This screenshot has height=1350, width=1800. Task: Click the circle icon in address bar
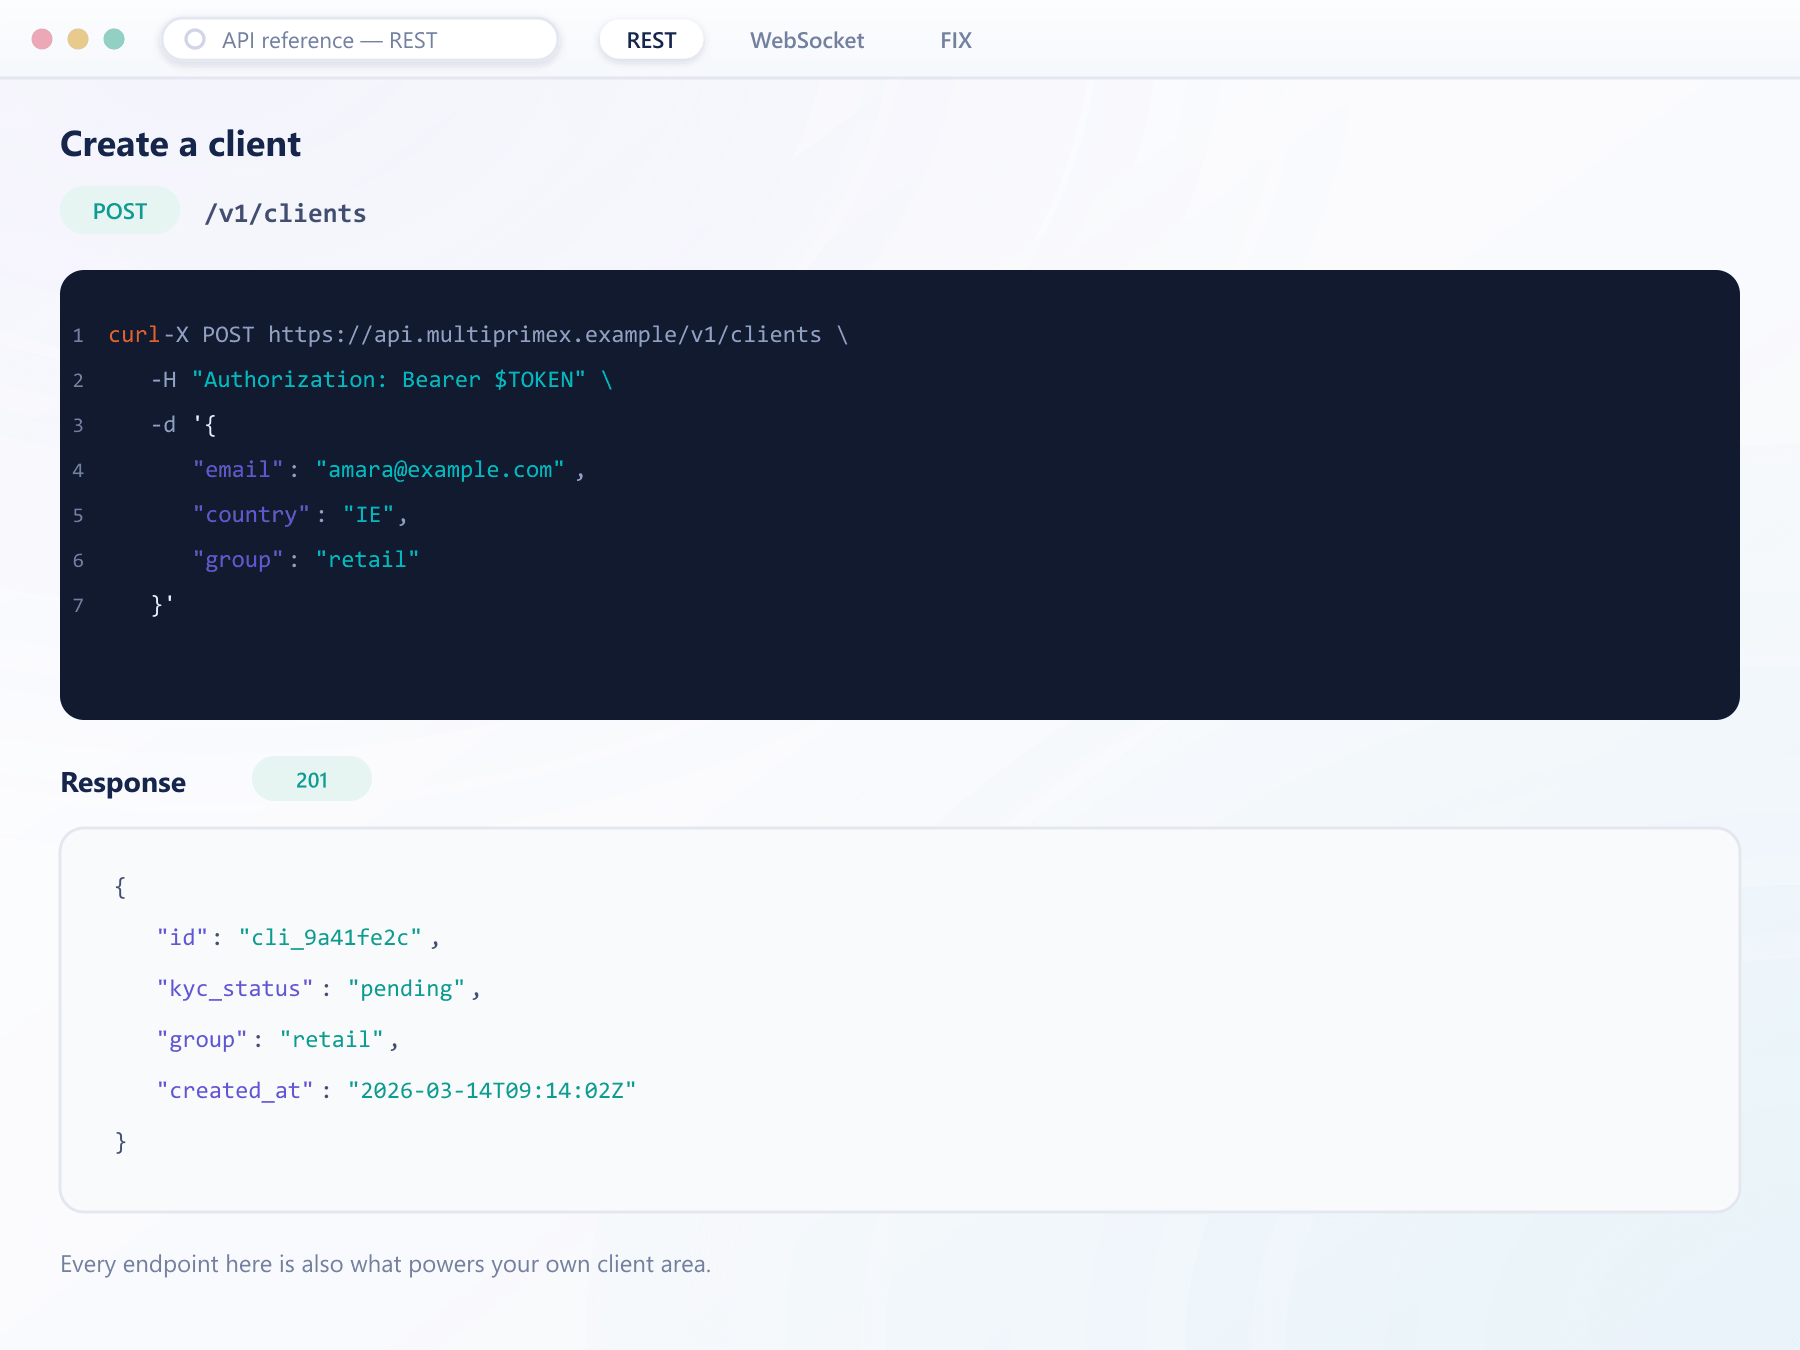195,39
